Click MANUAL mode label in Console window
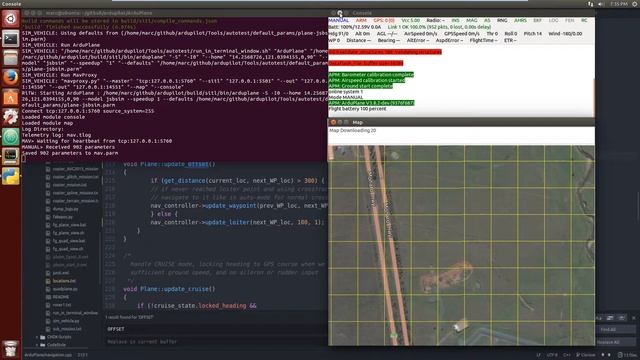 pos(338,20)
